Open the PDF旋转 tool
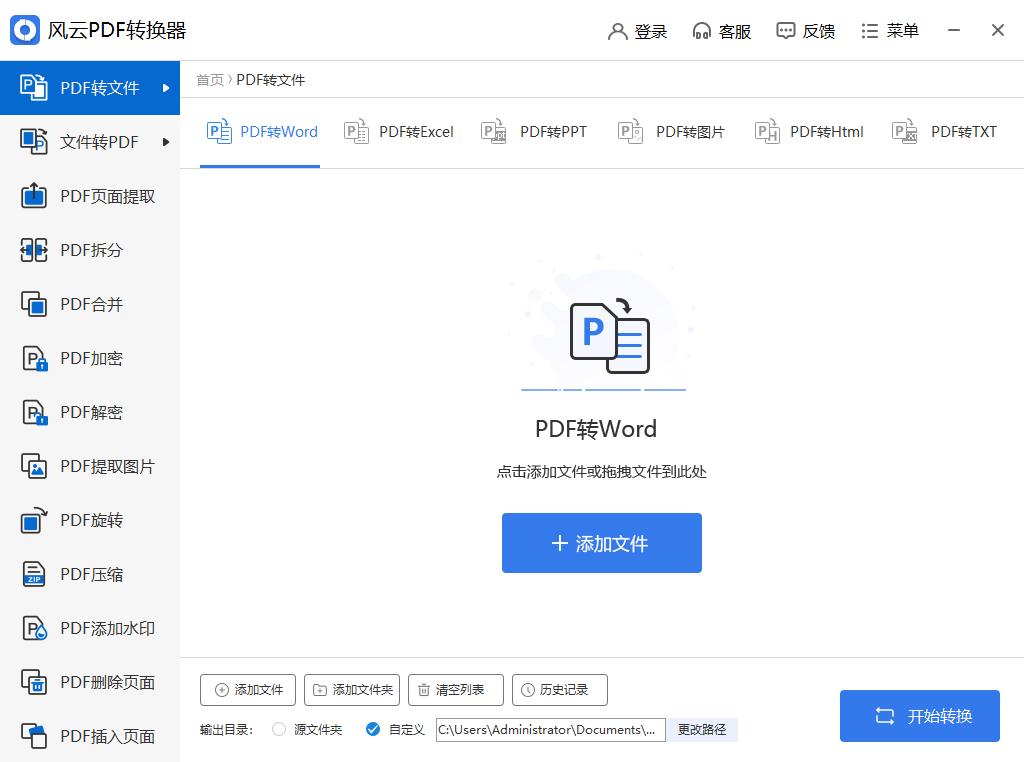Screen dimensions: 1024x762 [x=90, y=520]
